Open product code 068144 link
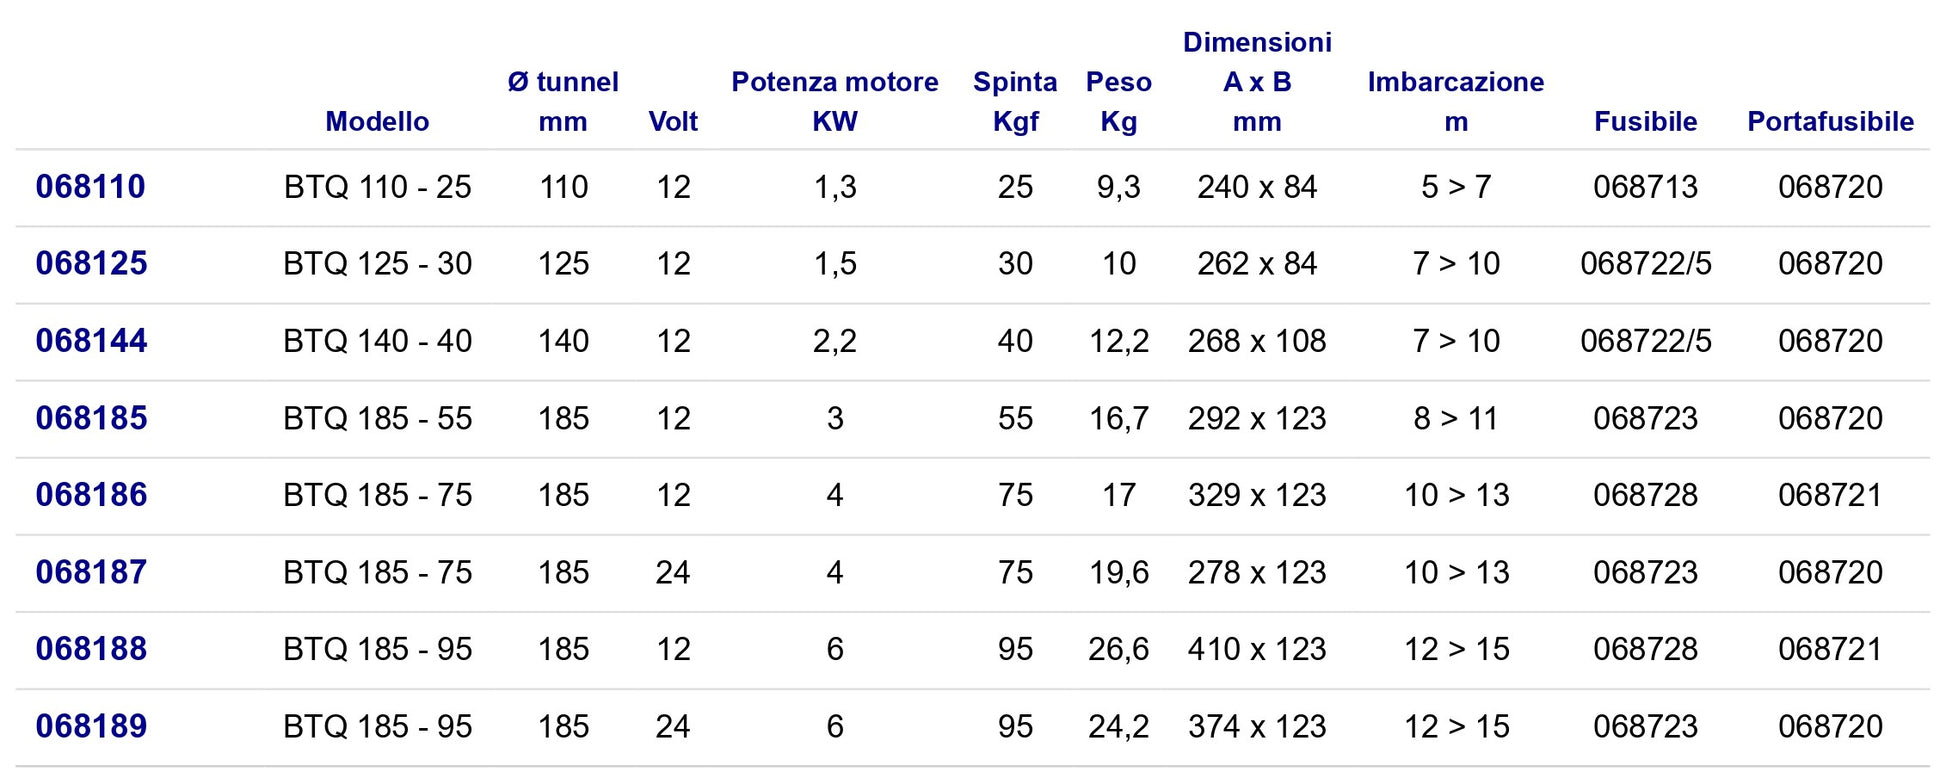Screen dimensions: 1946x784 91,341
